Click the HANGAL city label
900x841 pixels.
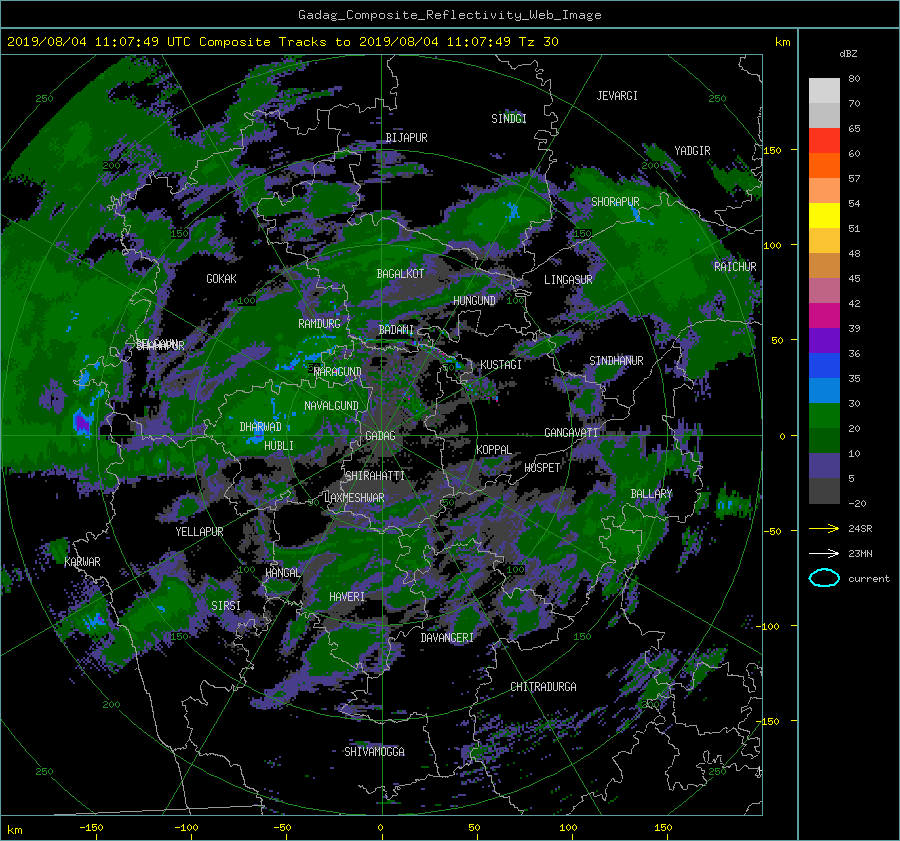tap(283, 573)
